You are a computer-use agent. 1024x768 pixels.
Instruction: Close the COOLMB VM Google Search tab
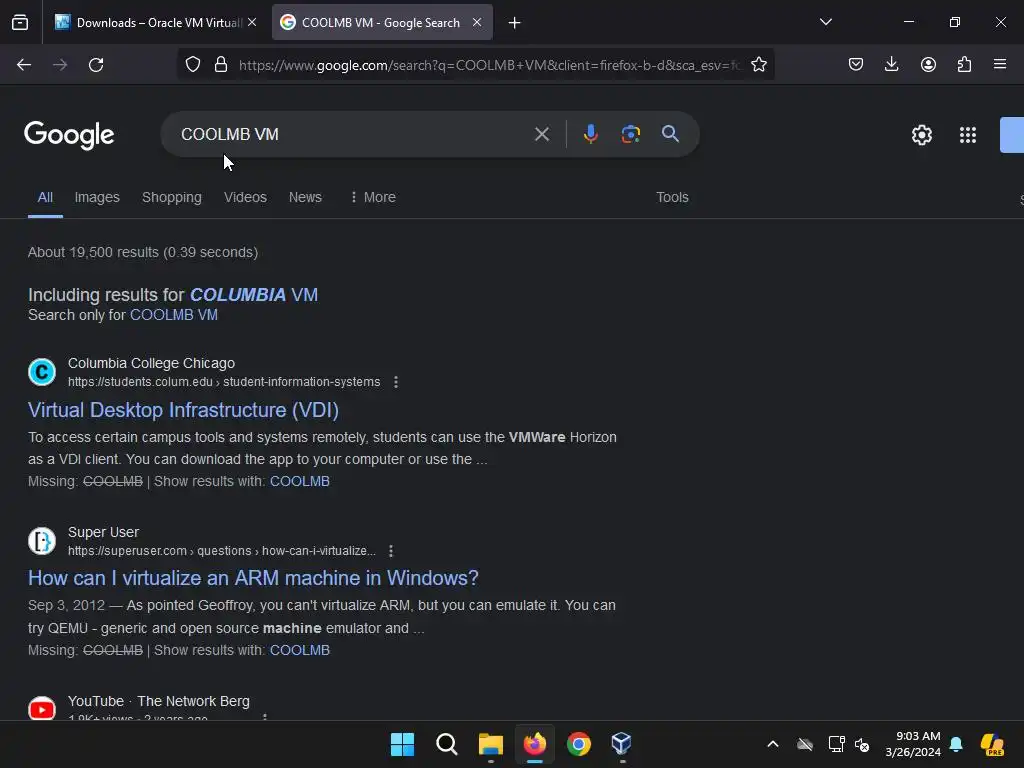(477, 22)
